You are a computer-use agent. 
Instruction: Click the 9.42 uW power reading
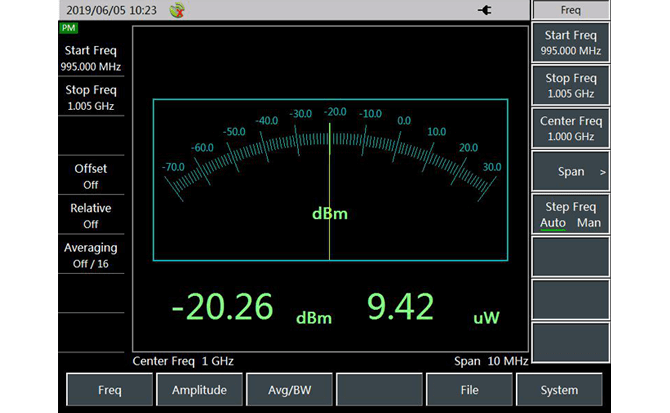[x=400, y=308]
